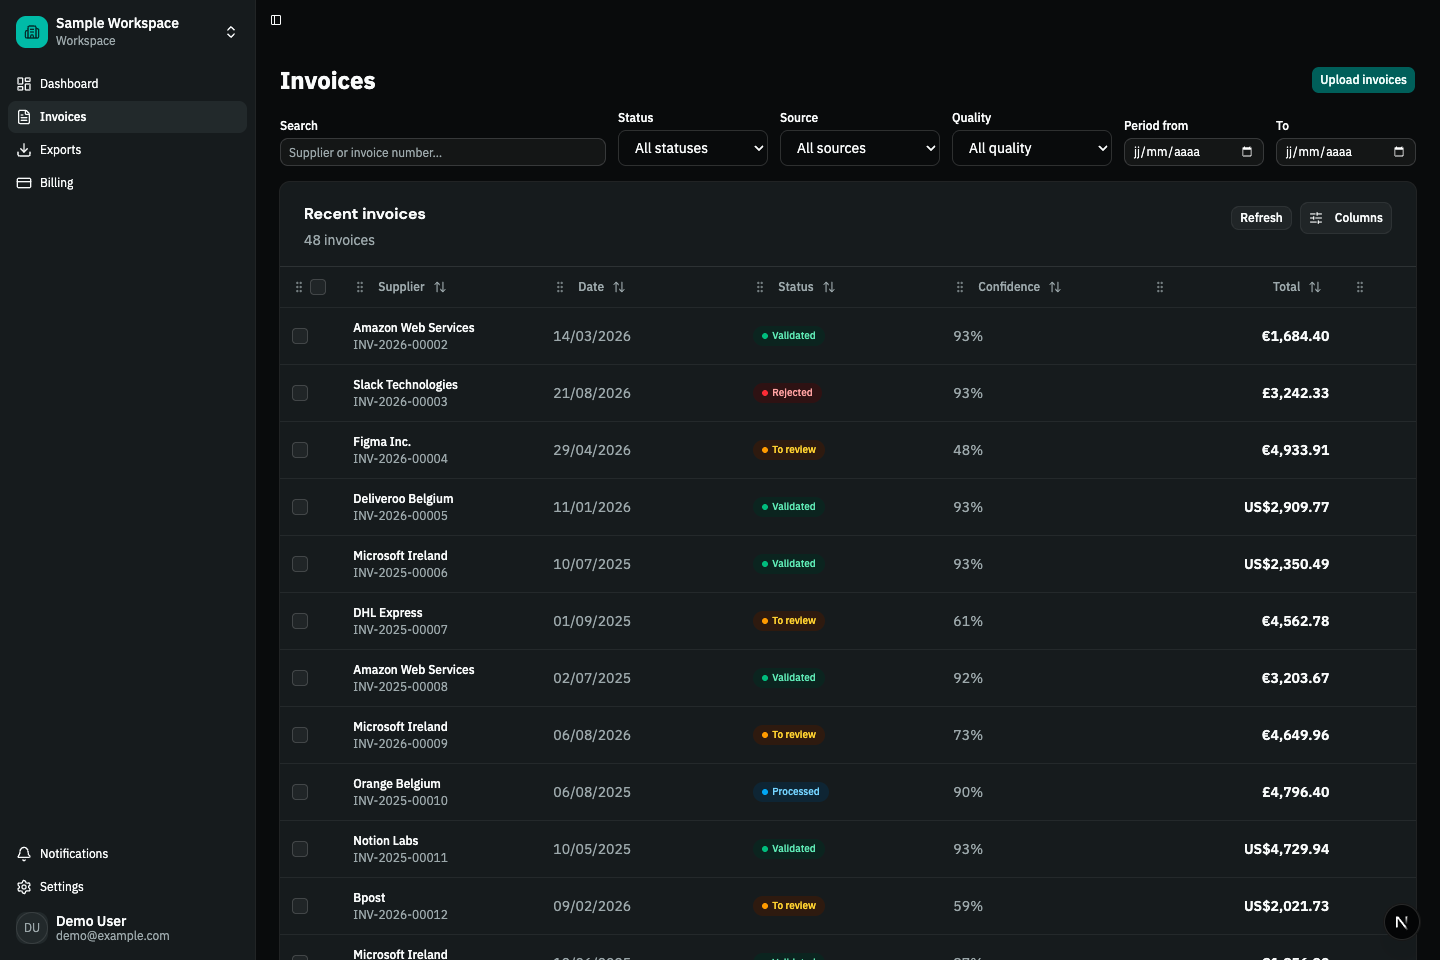The image size is (1440, 960).
Task: Go to Invoices in sidebar
Action: (x=127, y=117)
